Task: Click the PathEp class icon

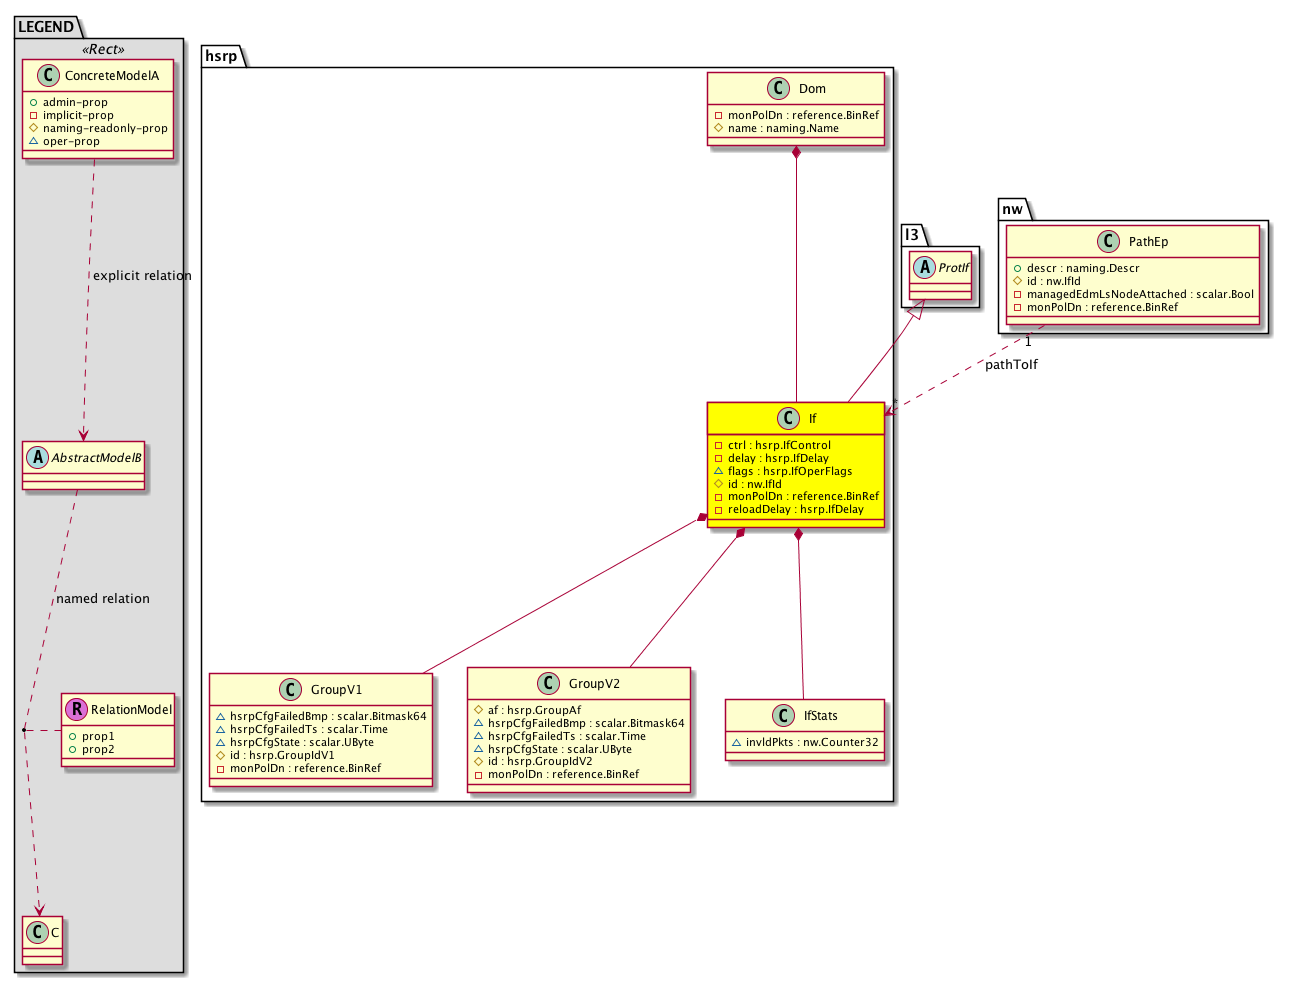Action: tap(1108, 241)
